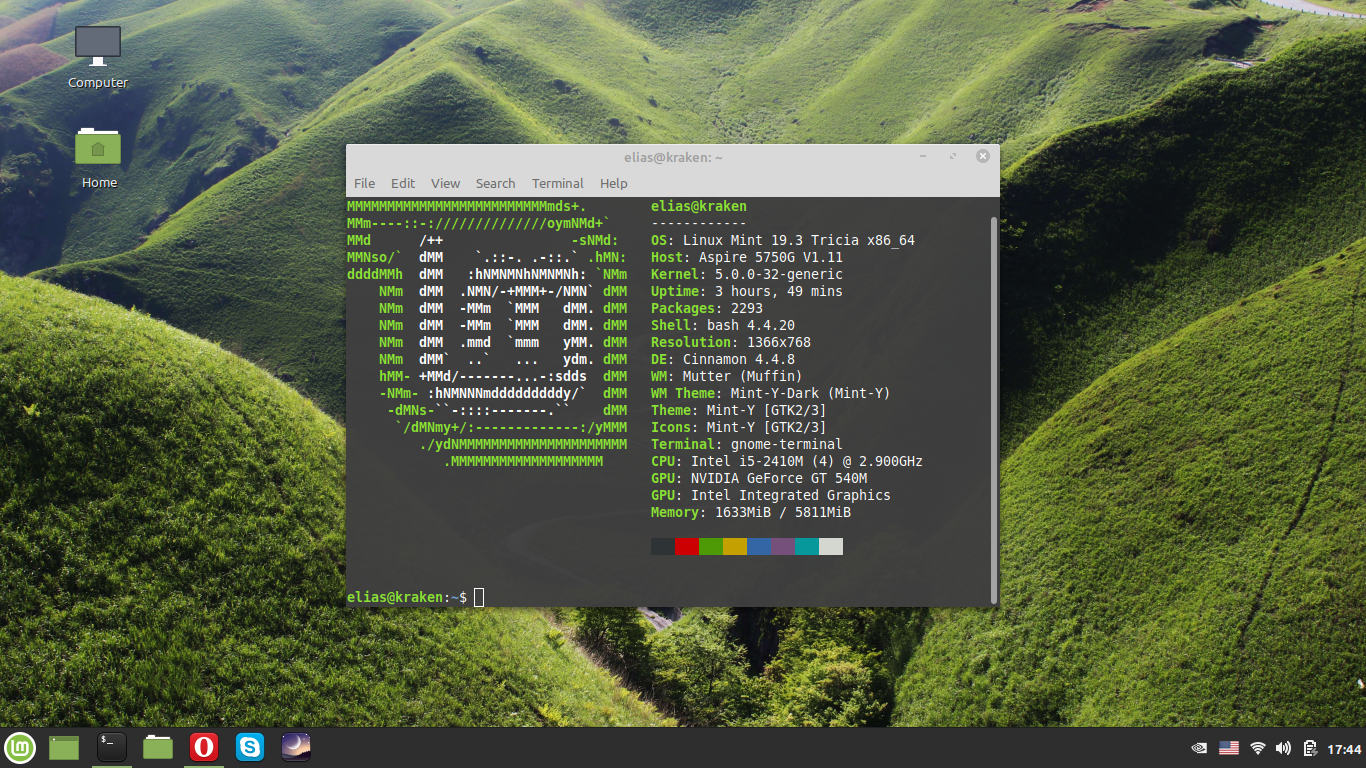Open the Terminal menu in menu bar
Viewport: 1366px width, 768px height.
[558, 183]
